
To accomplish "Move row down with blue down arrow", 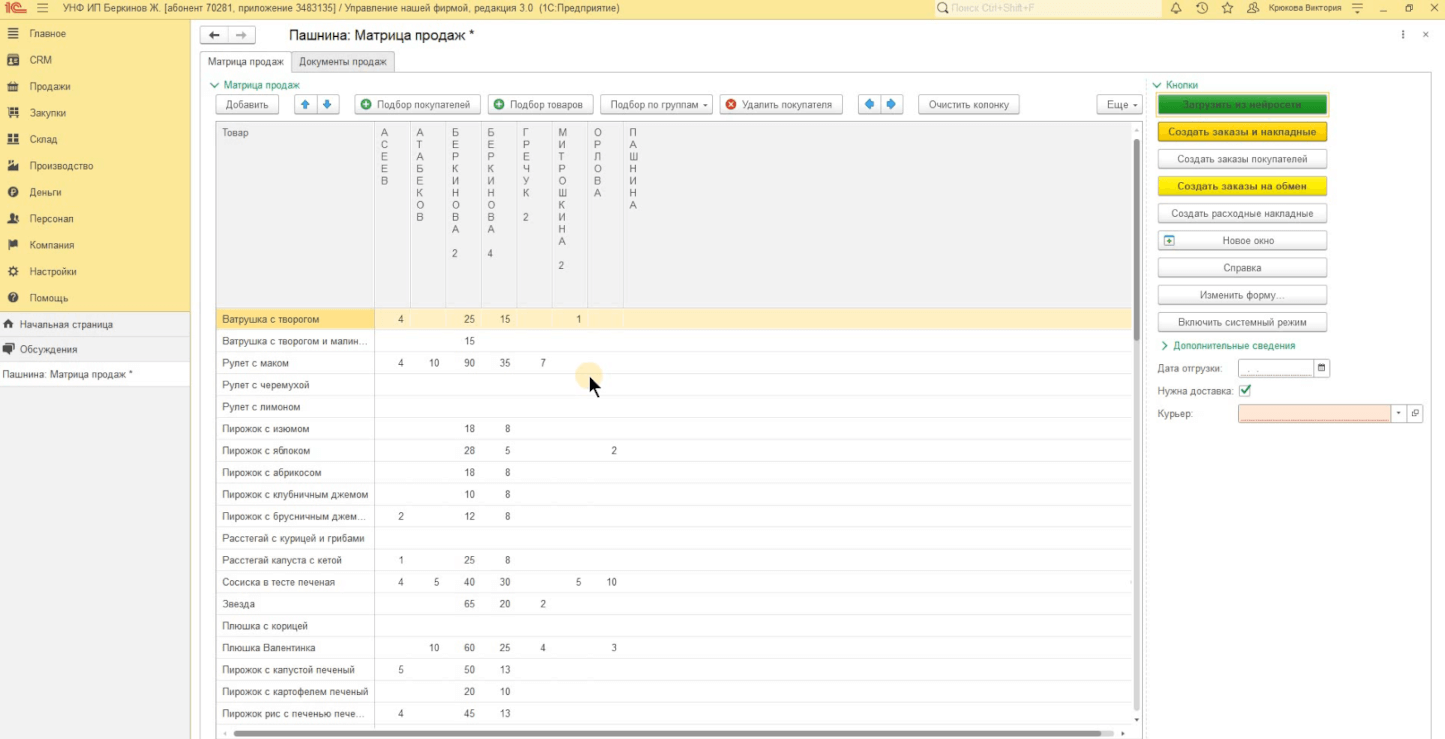I will 328,104.
